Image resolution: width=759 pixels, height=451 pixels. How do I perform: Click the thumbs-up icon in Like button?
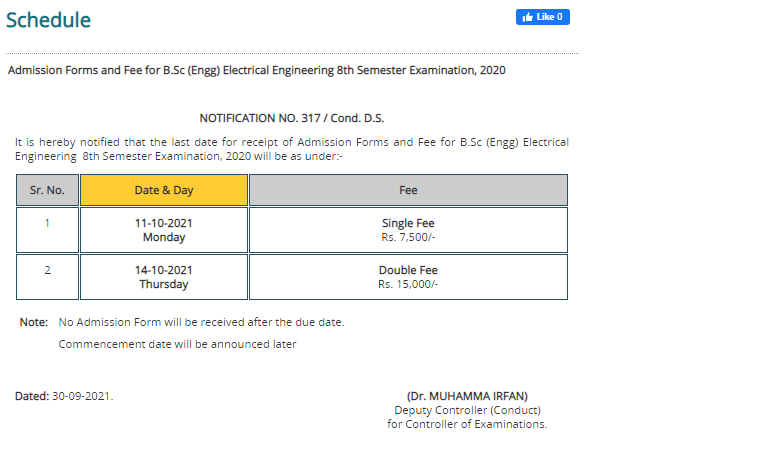528,17
